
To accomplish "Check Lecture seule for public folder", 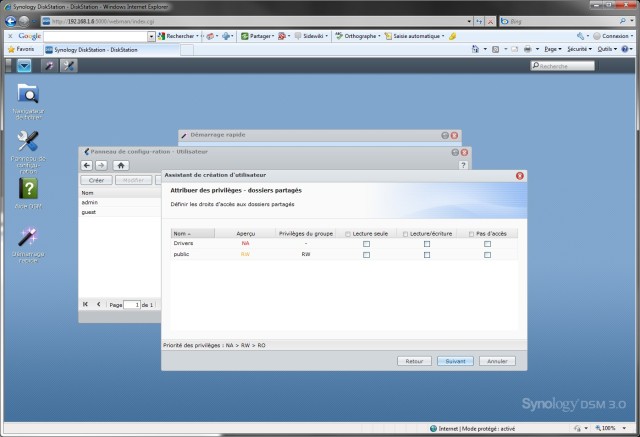I will 367,255.
